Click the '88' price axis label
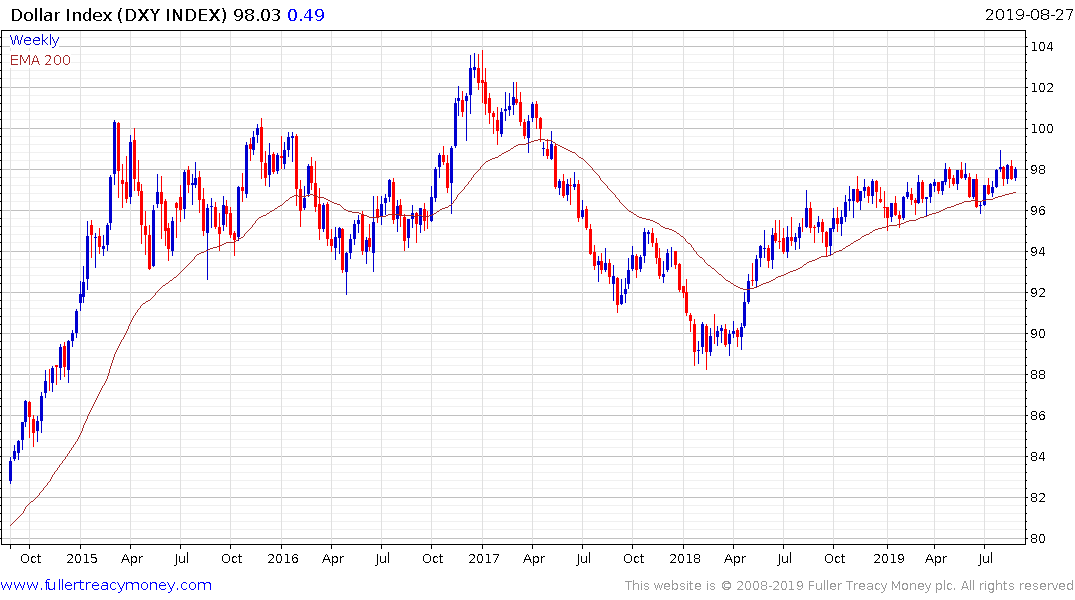 click(x=1039, y=375)
